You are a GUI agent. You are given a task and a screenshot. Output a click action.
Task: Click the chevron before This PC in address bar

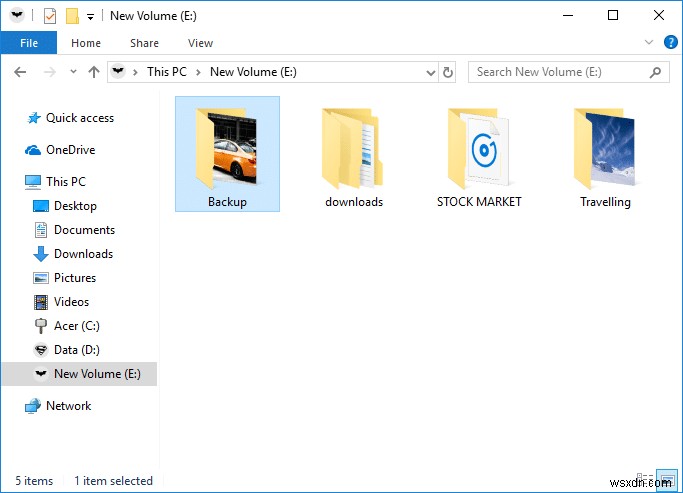pyautogui.click(x=135, y=72)
